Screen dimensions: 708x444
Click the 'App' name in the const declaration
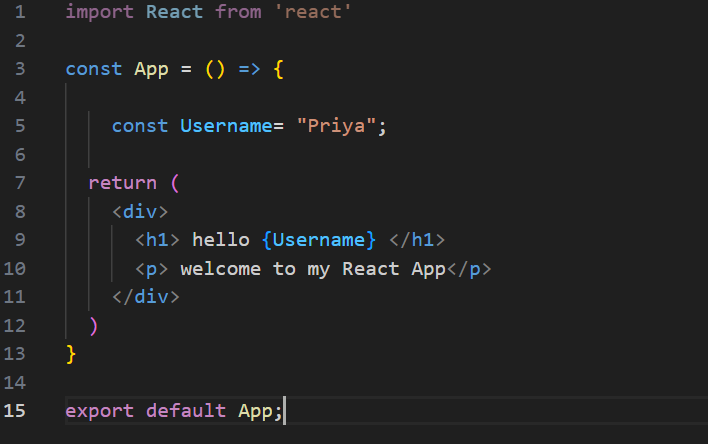click(x=151, y=70)
